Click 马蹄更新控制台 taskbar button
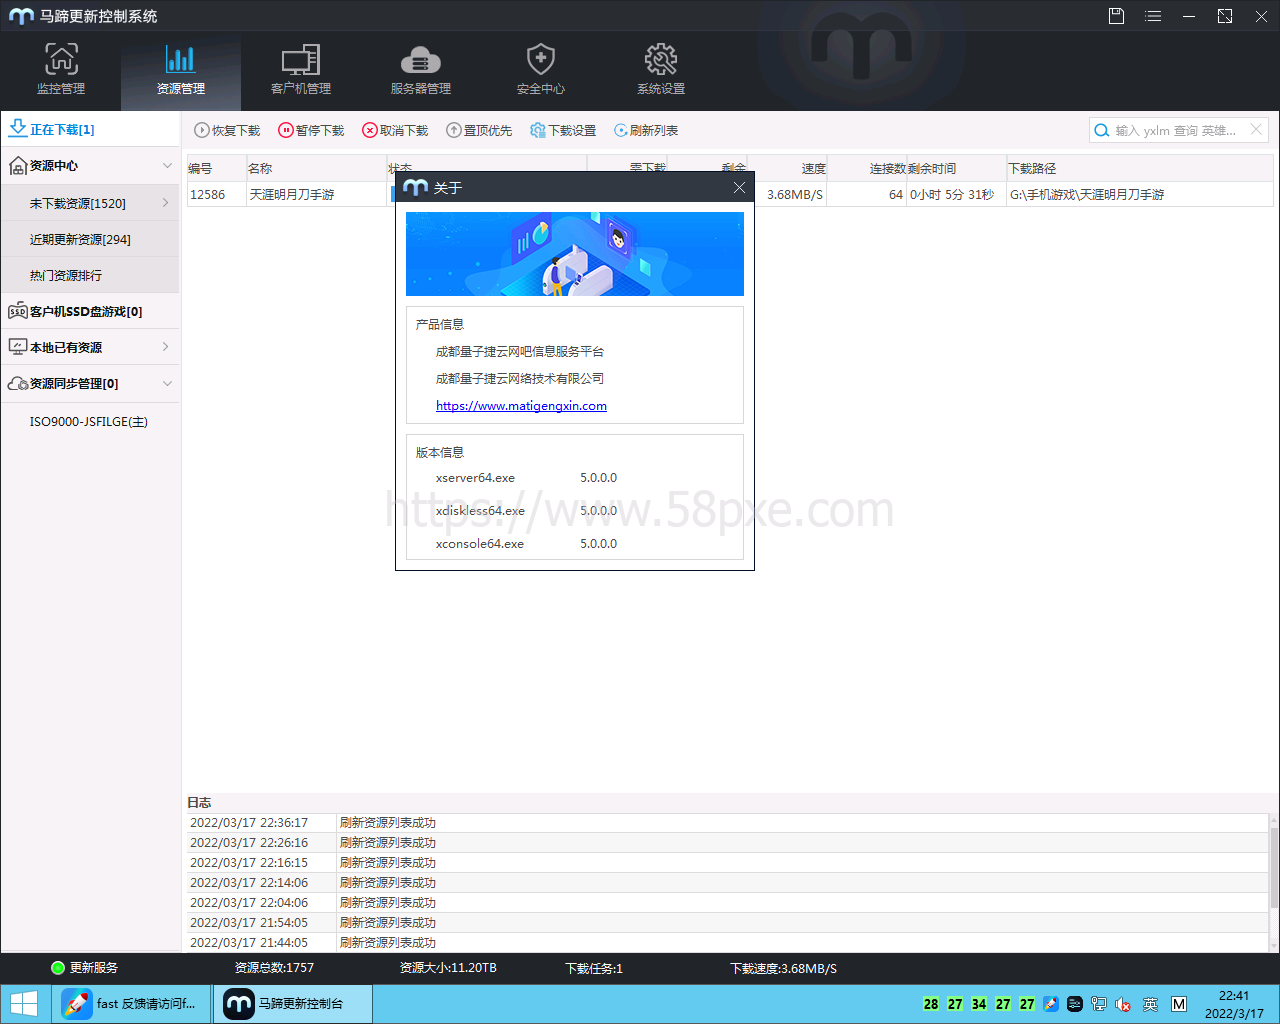The image size is (1280, 1024). [x=293, y=1004]
